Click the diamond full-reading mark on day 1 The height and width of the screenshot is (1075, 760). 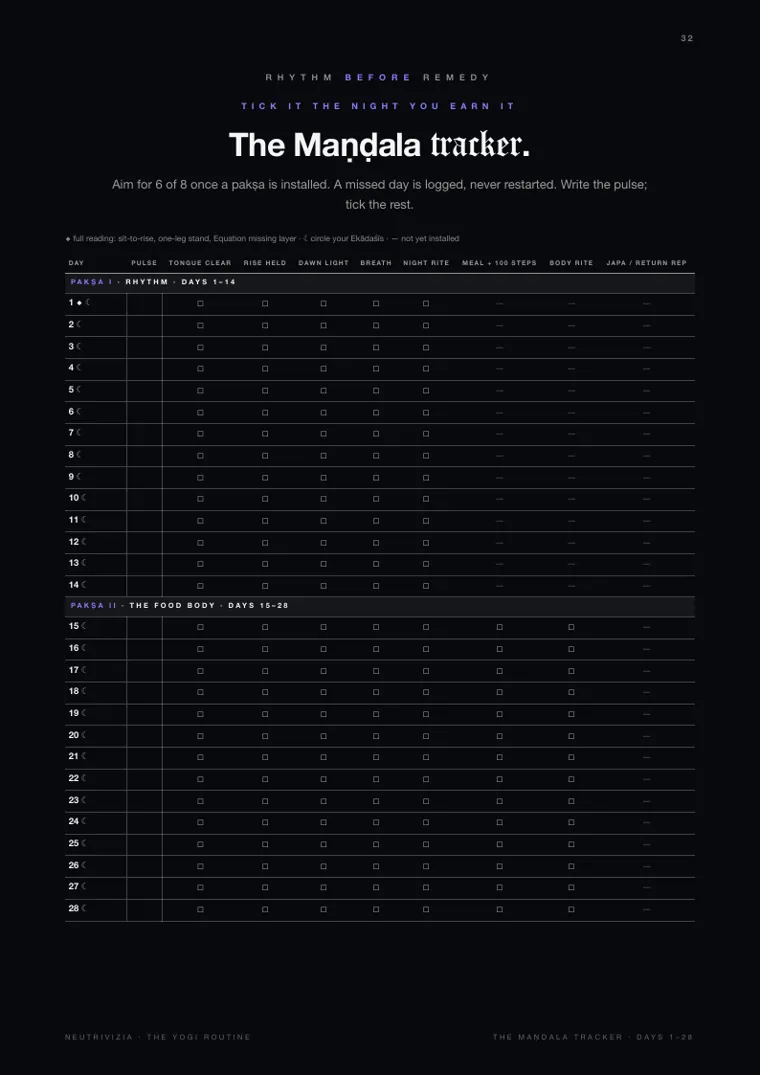79,302
